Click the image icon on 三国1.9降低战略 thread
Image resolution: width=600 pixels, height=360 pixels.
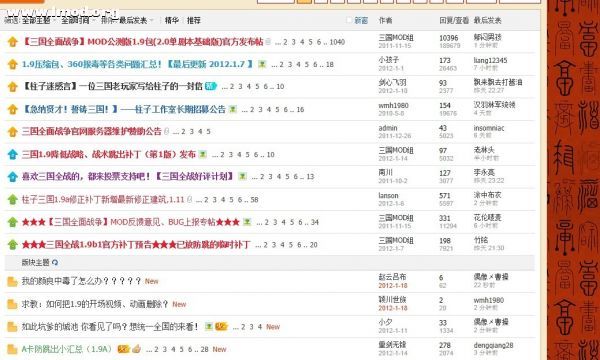click(x=203, y=154)
